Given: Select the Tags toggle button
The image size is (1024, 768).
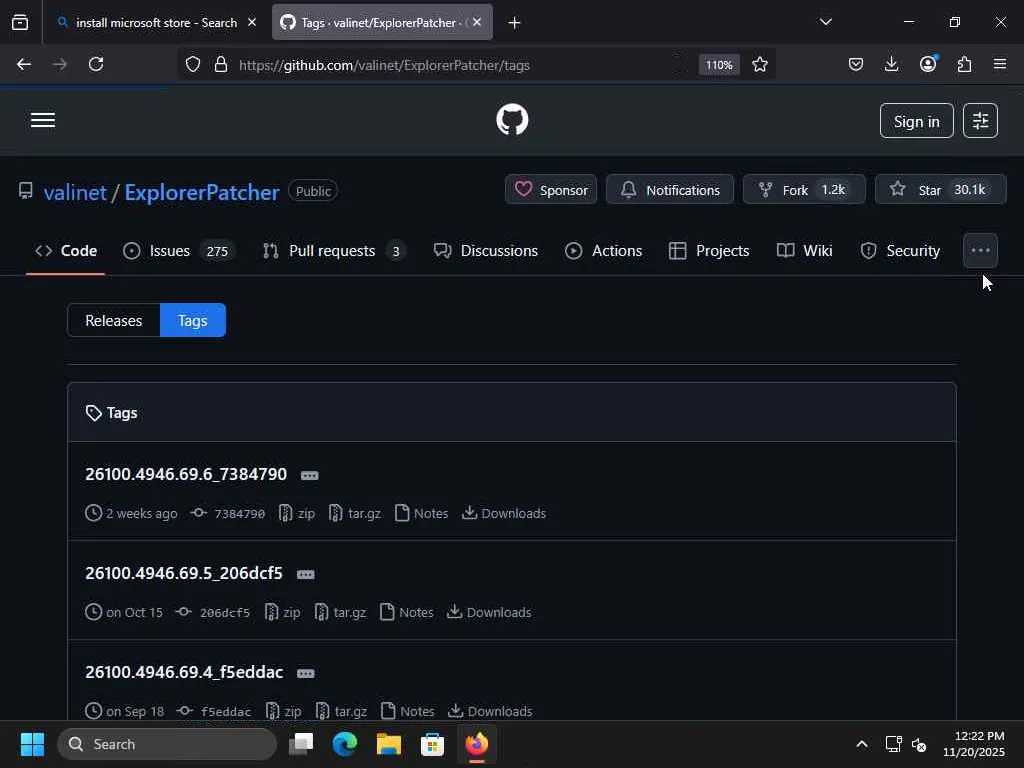Looking at the screenshot, I should point(193,321).
